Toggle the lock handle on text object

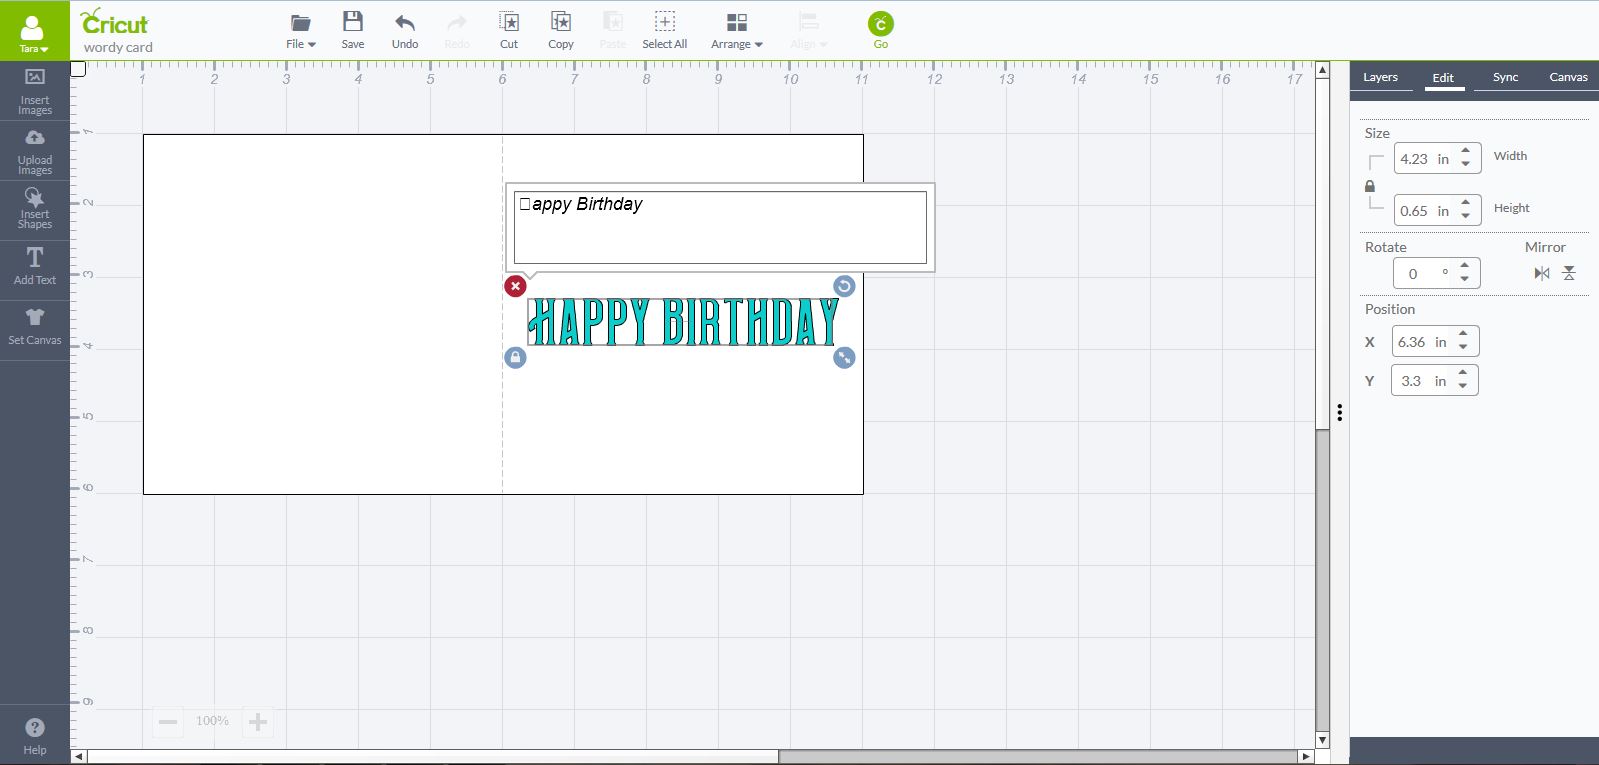click(515, 357)
